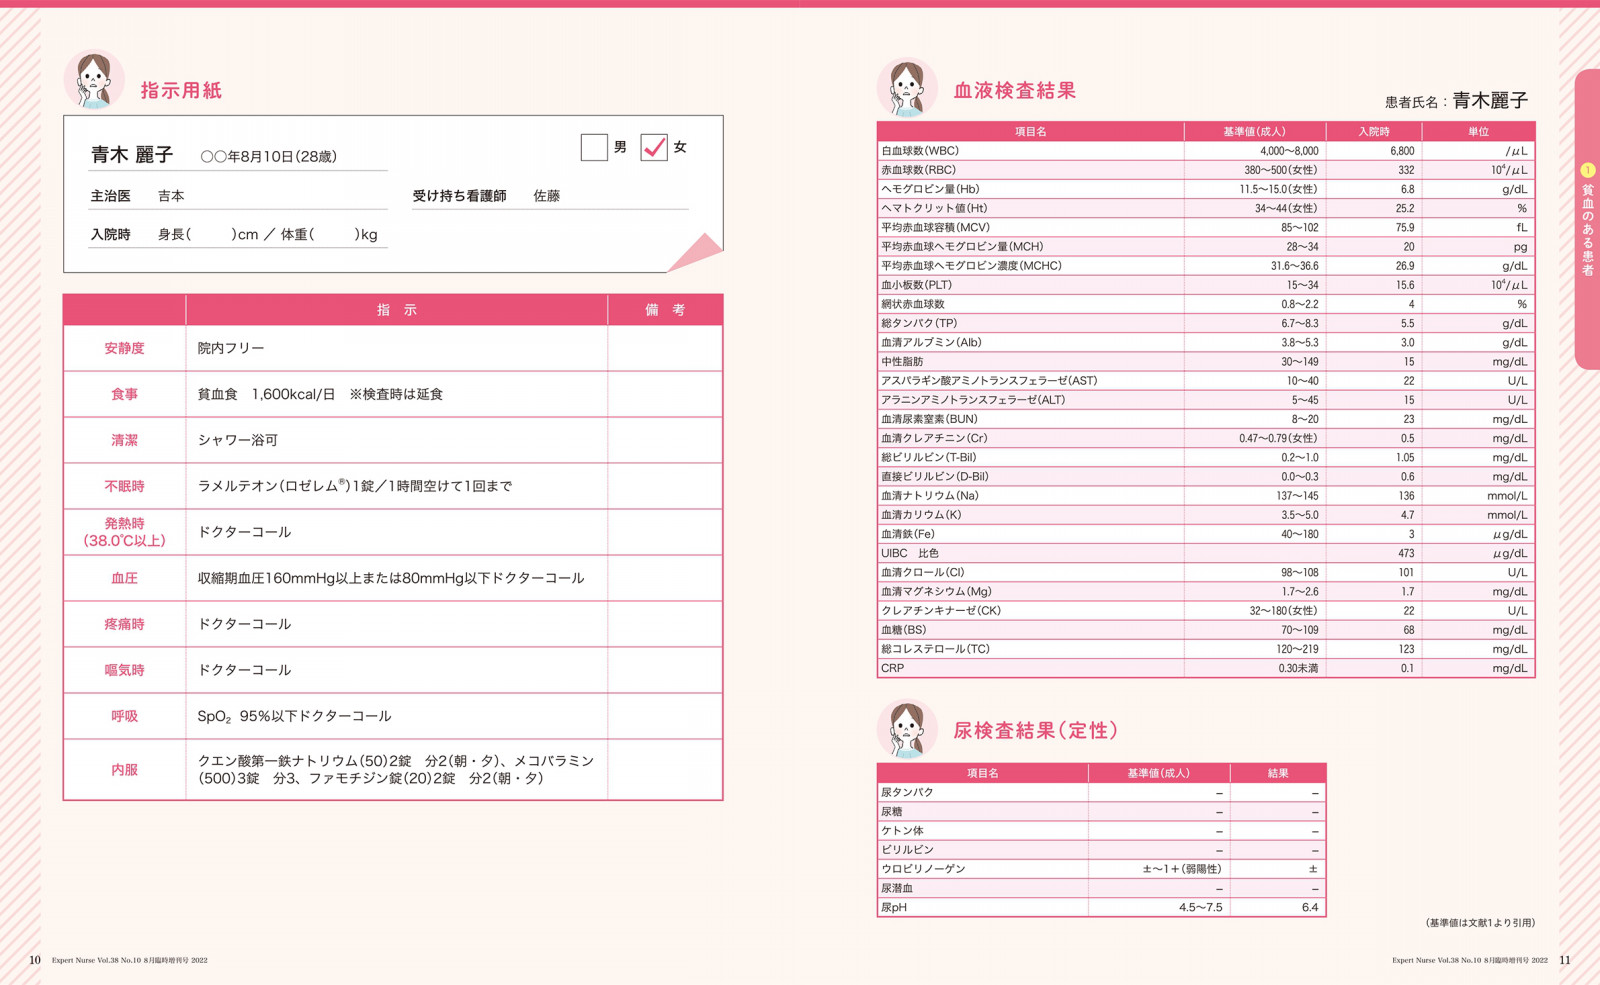This screenshot has width=1600, height=985.
Task: Click the 血清アルブミン(Alb) value 3.0
Action: click(x=1407, y=342)
